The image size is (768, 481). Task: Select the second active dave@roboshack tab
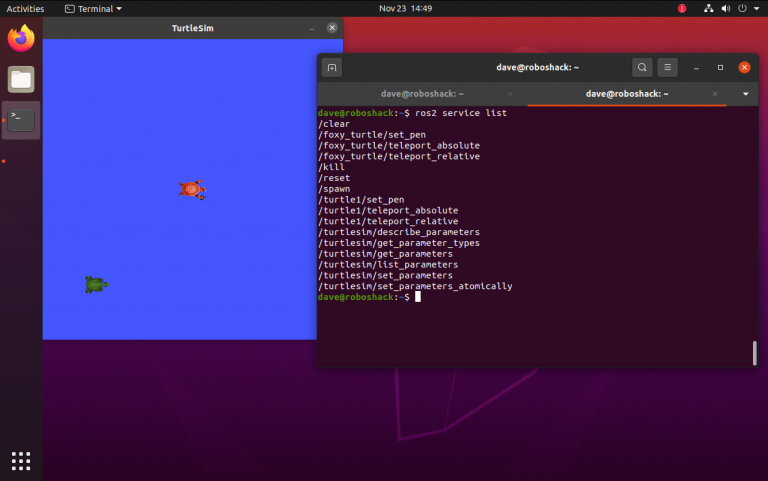[x=626, y=93]
